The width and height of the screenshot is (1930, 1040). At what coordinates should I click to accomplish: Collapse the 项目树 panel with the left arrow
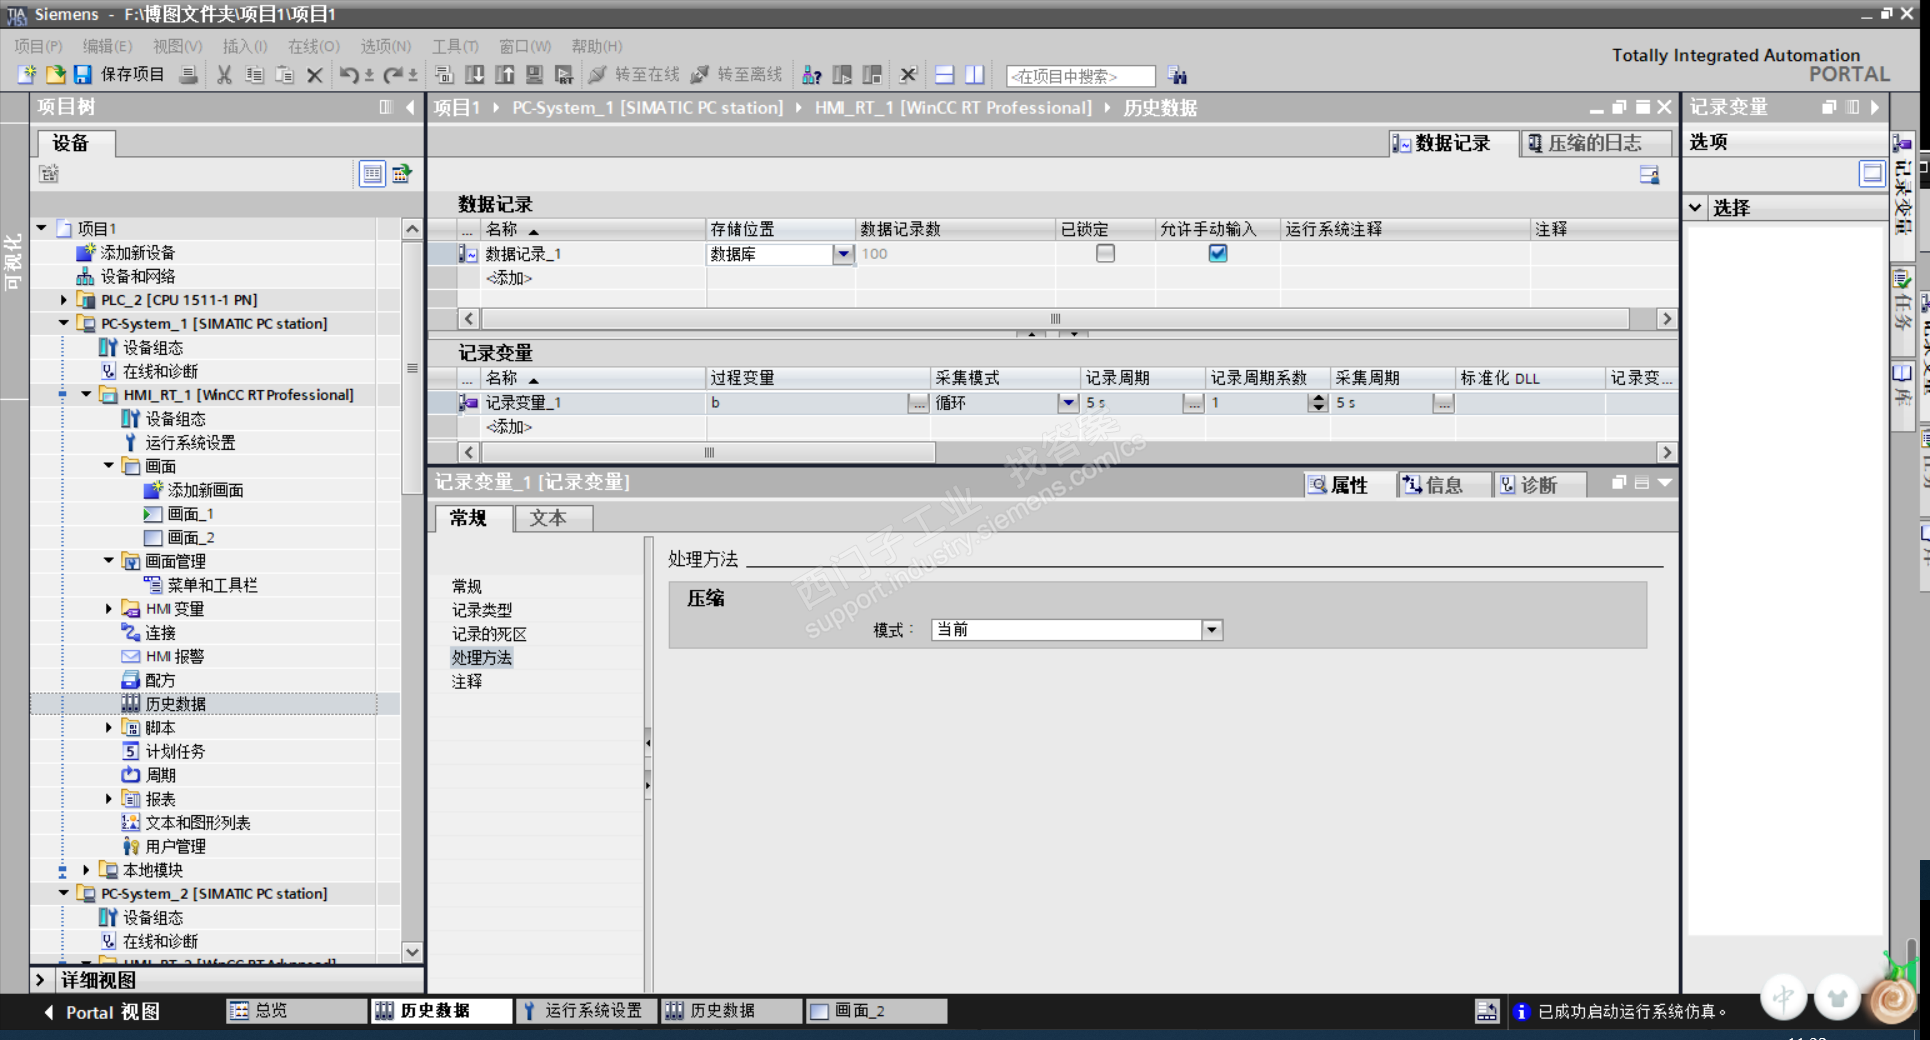pos(410,107)
